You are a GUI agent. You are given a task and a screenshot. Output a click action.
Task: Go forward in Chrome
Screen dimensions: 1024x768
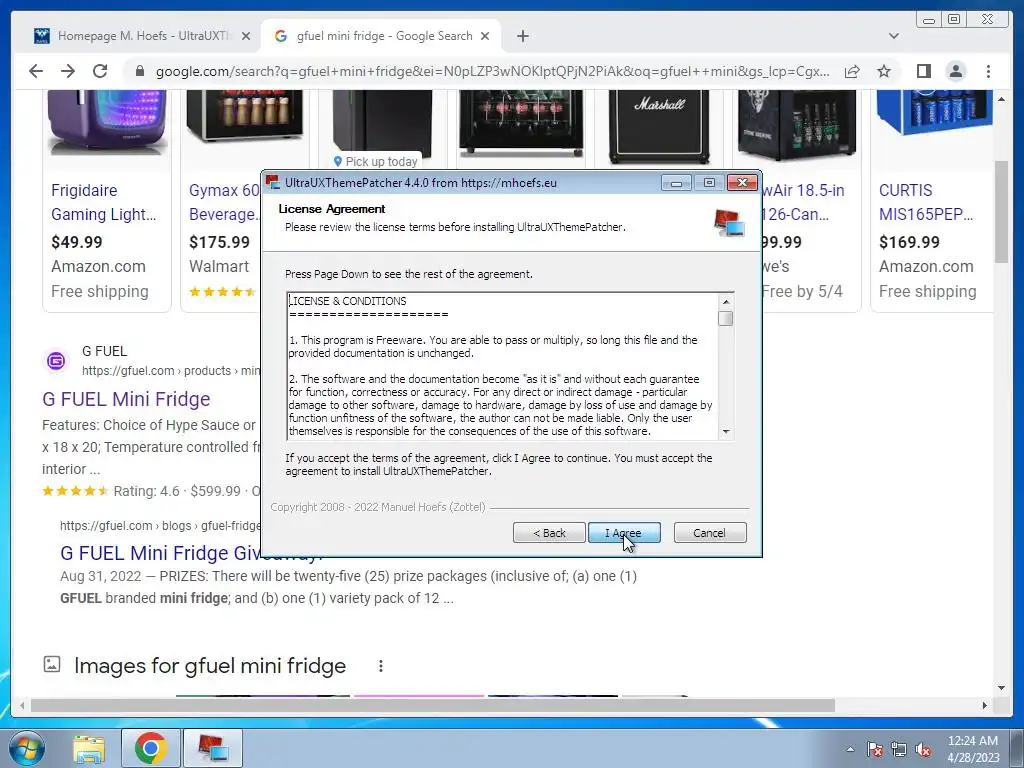click(68, 71)
